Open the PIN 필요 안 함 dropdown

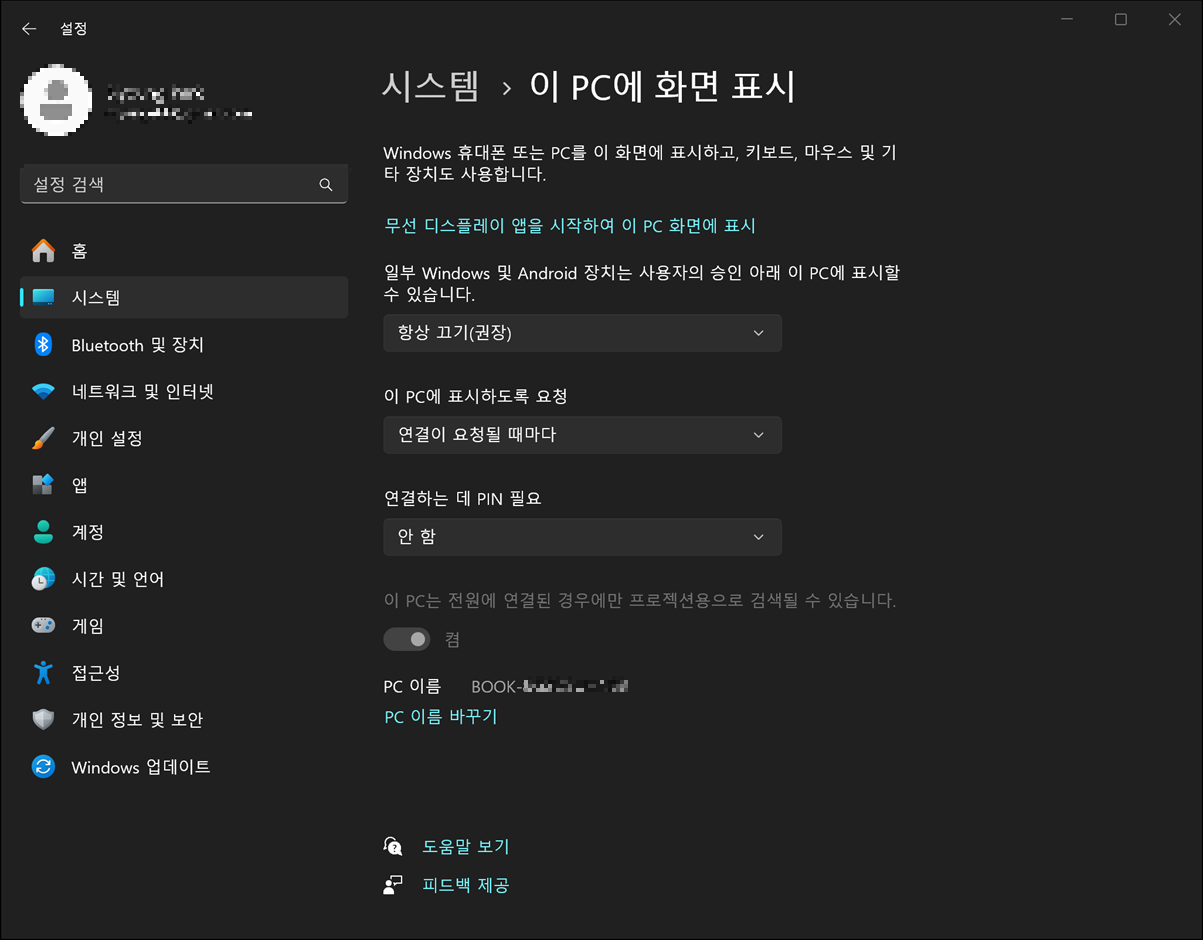[x=582, y=537]
